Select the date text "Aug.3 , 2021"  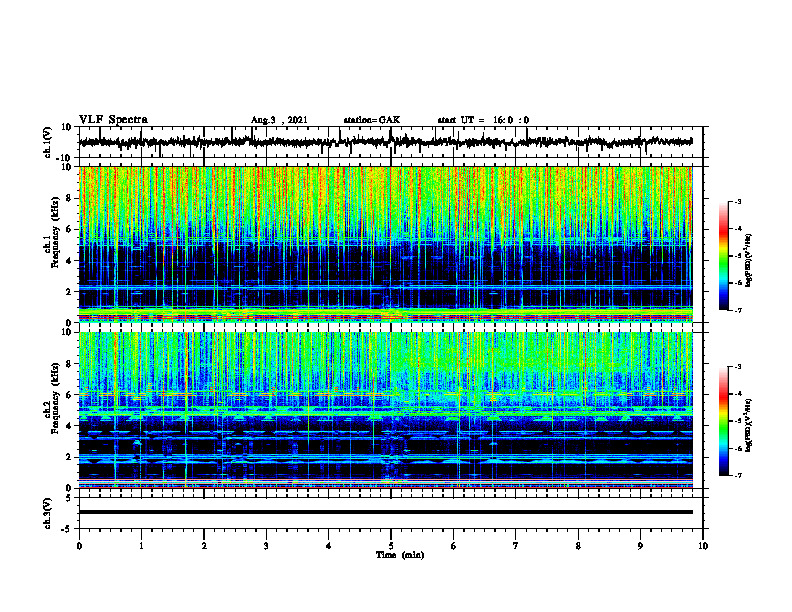279,120
